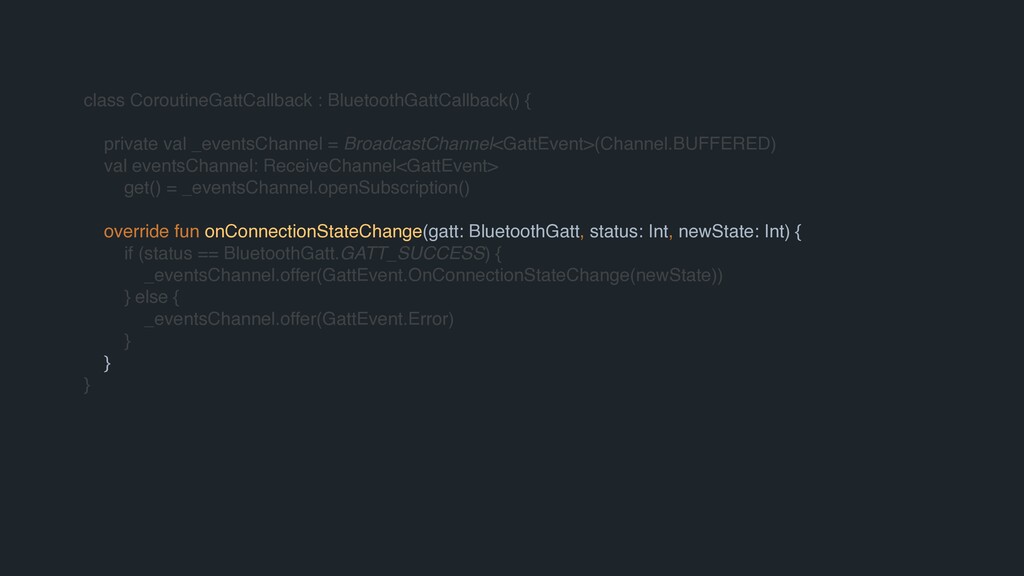Click the onConnectionStateChange function name
Screen dimensions: 1024x576
point(313,232)
